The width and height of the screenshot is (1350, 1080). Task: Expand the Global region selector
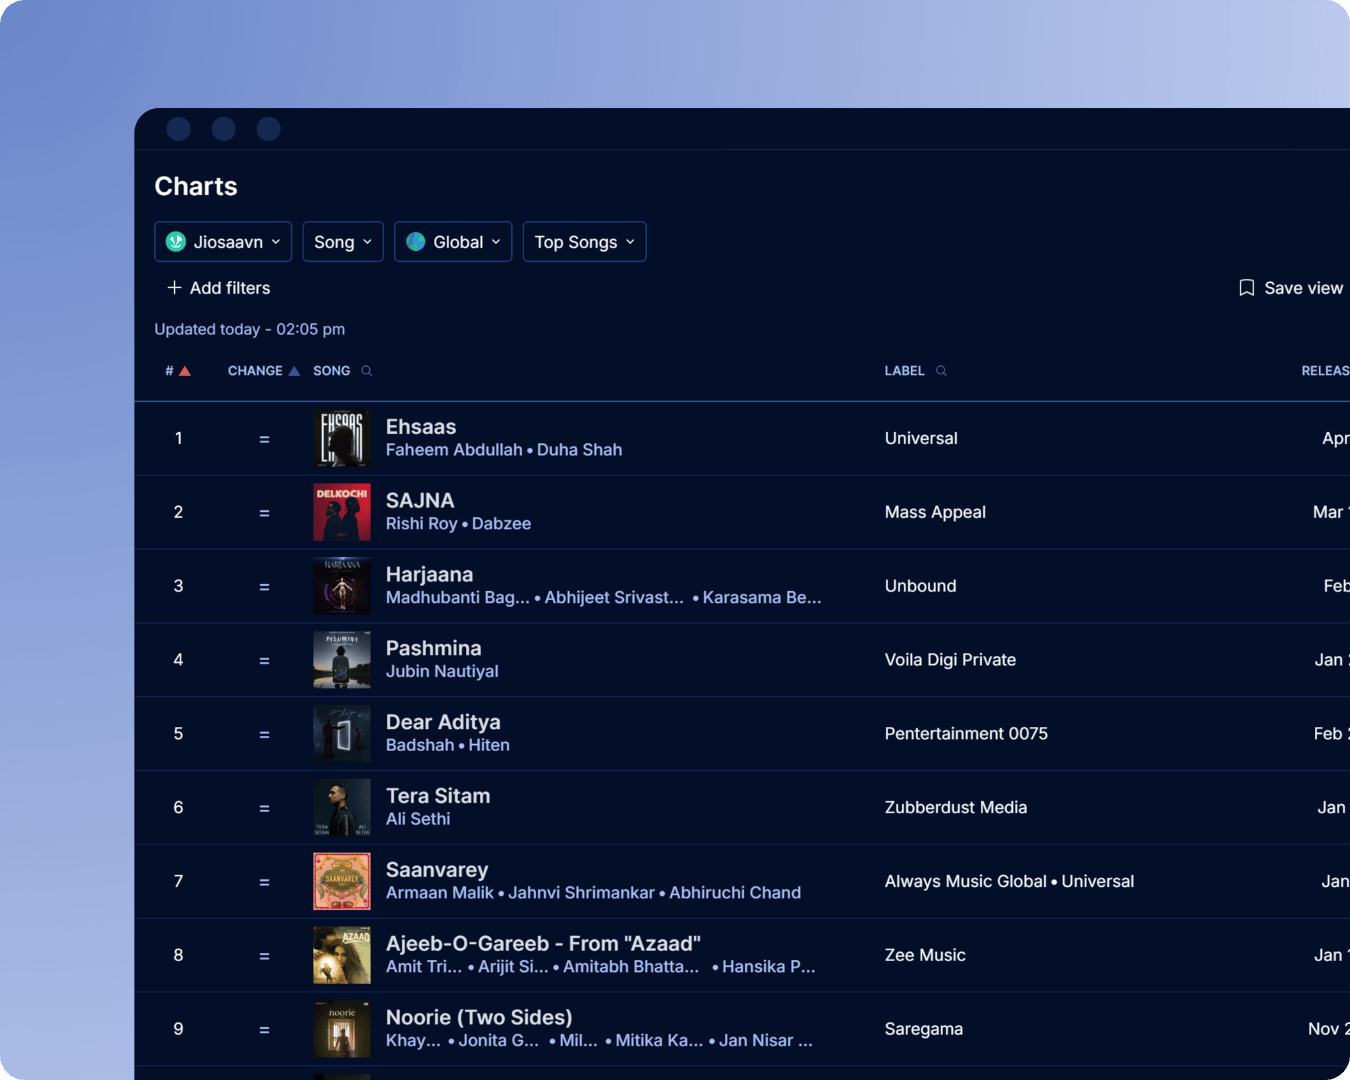tap(453, 241)
